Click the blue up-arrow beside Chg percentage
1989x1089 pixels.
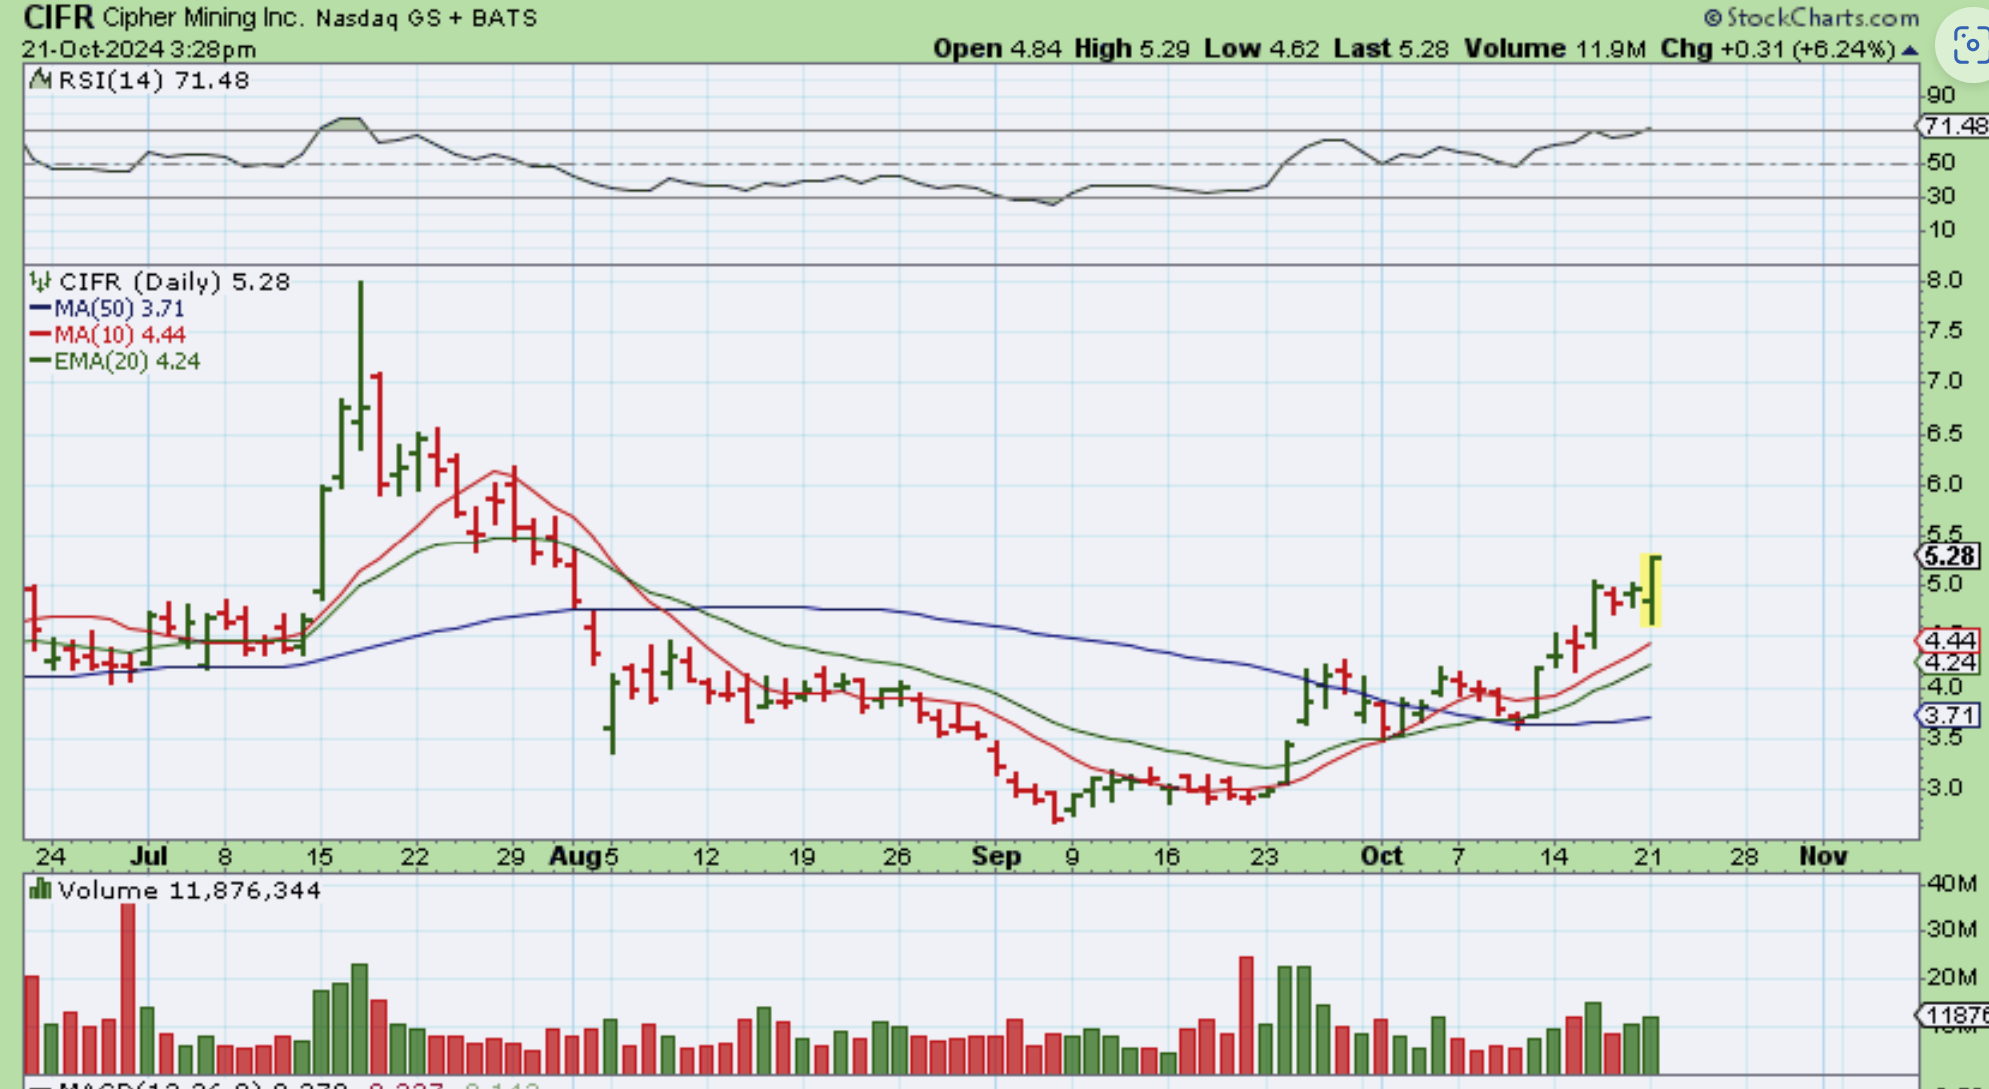tap(1909, 49)
